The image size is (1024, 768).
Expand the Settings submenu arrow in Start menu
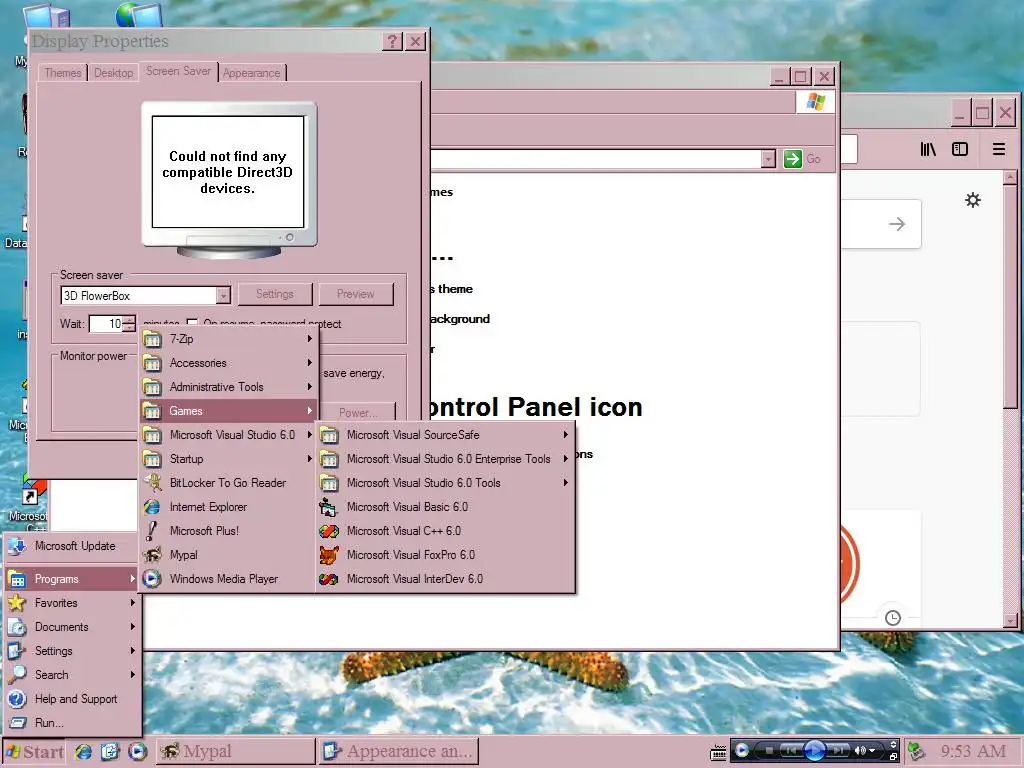coord(133,651)
